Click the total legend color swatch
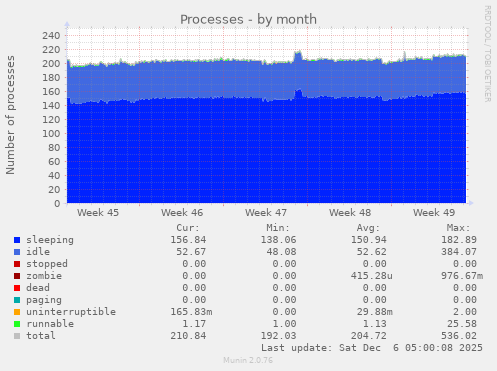Screen dimensions: 497x371 [x=17, y=336]
